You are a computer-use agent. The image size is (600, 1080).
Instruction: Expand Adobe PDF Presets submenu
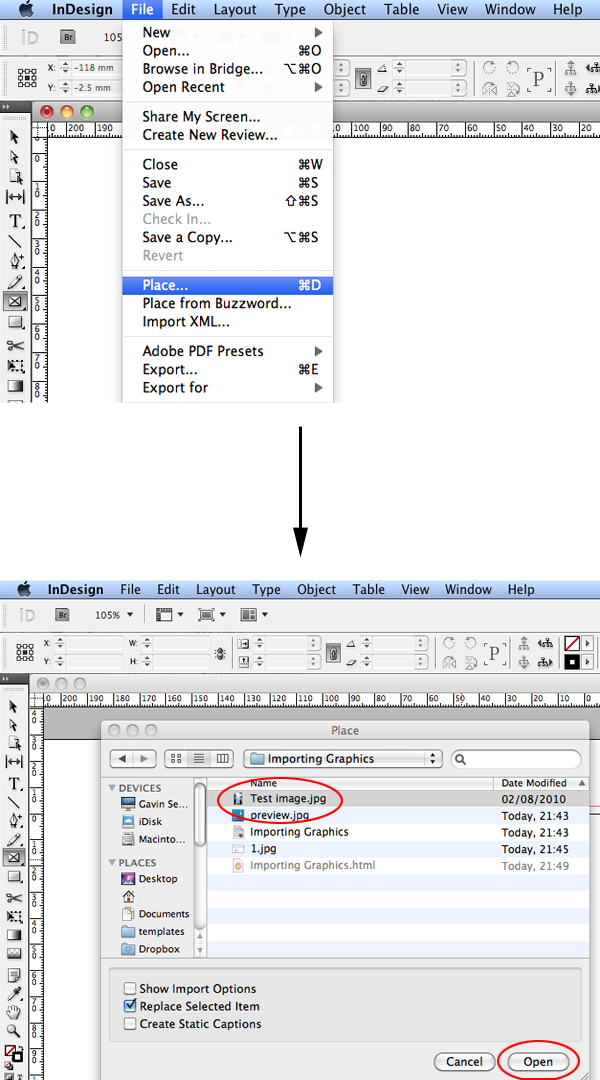click(x=227, y=351)
